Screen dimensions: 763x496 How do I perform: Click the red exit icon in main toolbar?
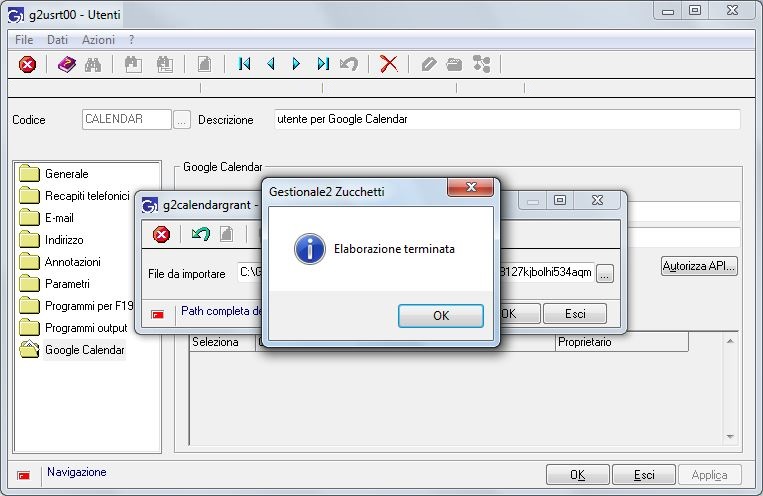pyautogui.click(x=27, y=64)
